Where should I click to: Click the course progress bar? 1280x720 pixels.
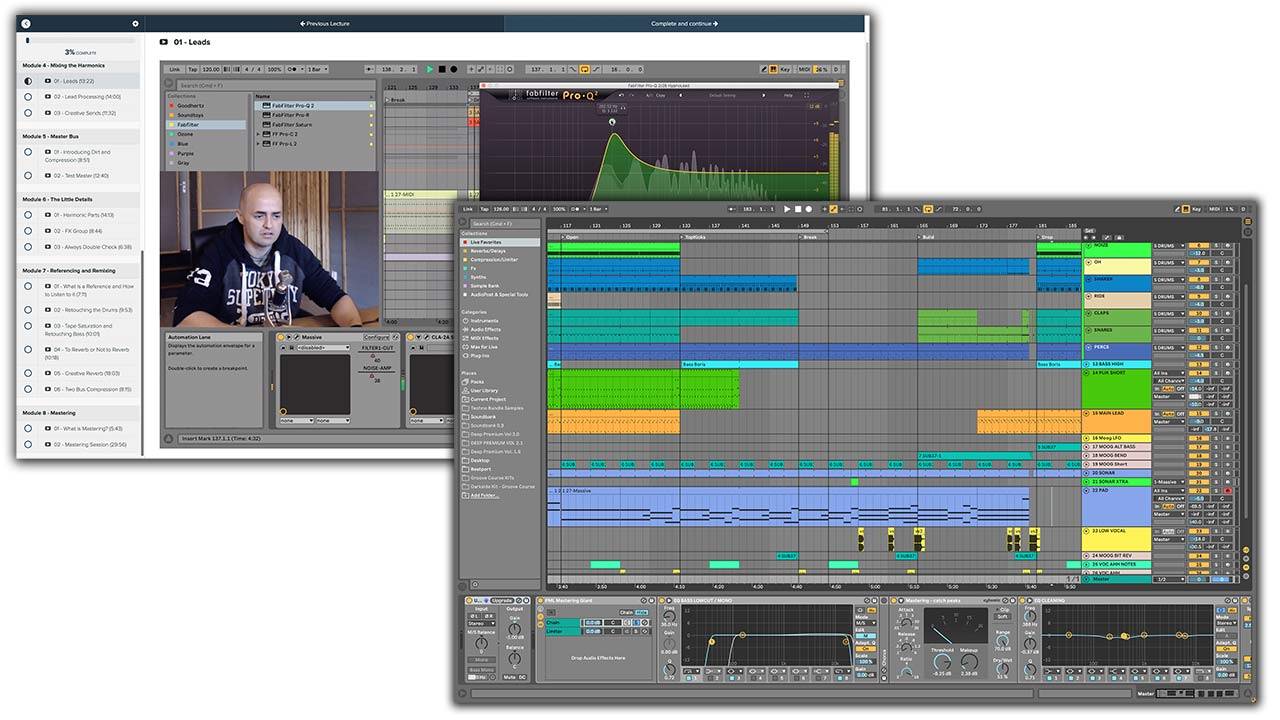pos(82,40)
